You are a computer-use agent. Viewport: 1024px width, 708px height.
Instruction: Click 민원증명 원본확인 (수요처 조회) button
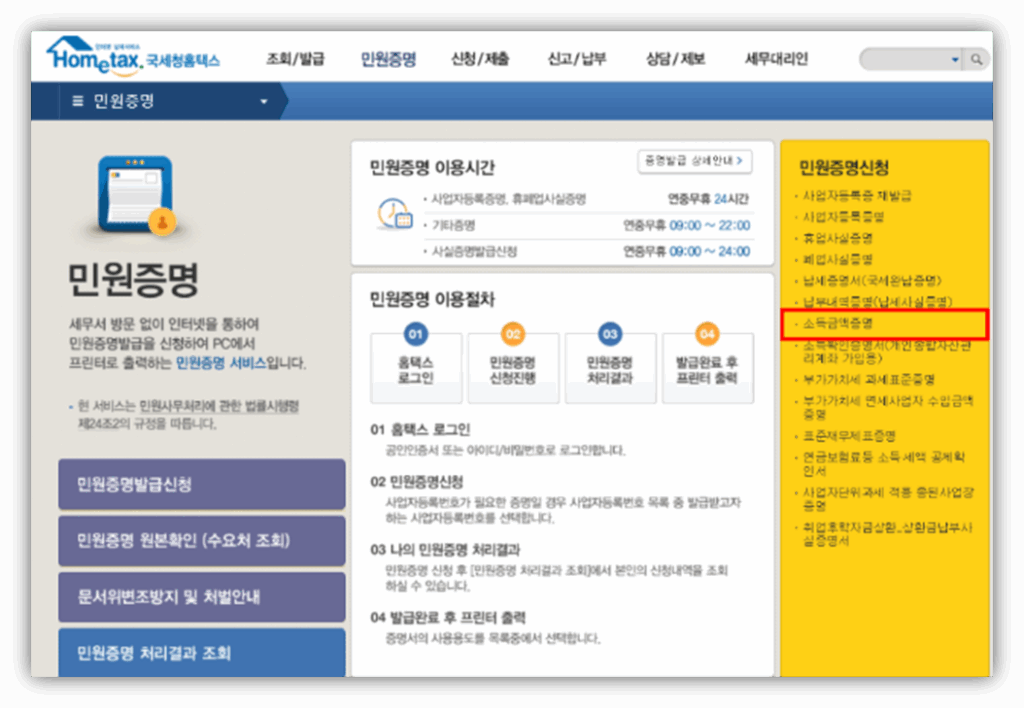coord(202,541)
